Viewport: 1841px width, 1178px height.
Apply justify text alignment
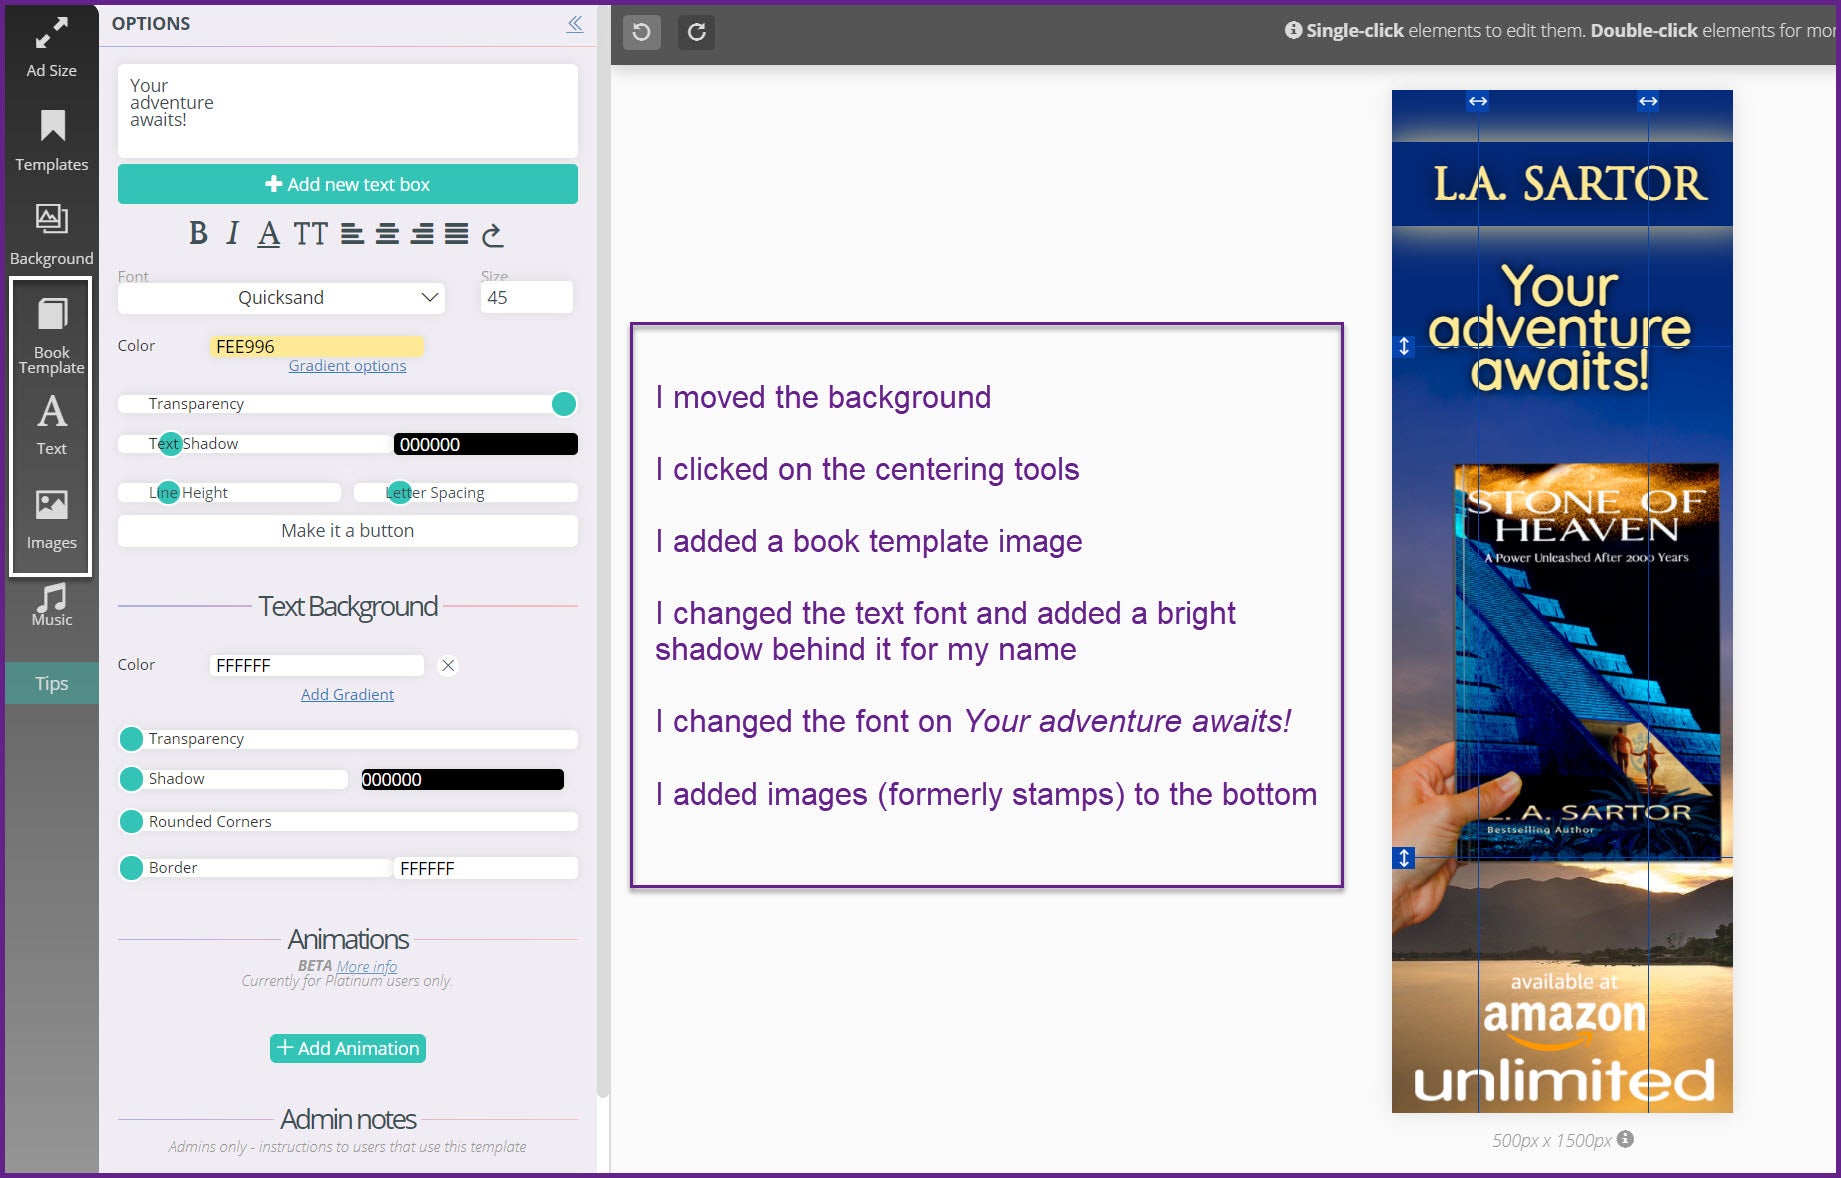[x=456, y=234]
